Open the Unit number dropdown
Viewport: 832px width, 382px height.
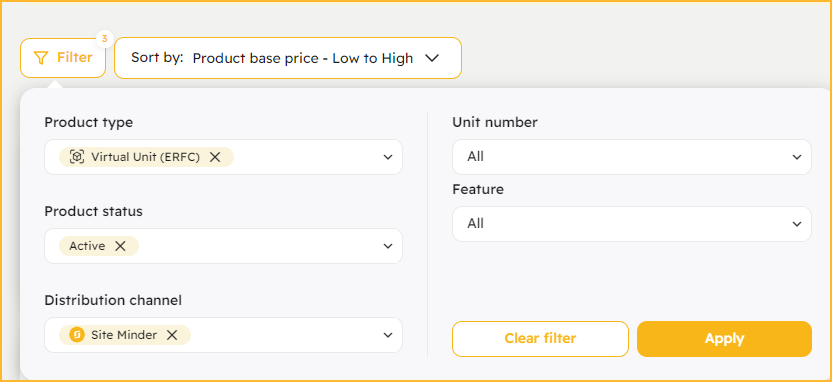[631, 157]
